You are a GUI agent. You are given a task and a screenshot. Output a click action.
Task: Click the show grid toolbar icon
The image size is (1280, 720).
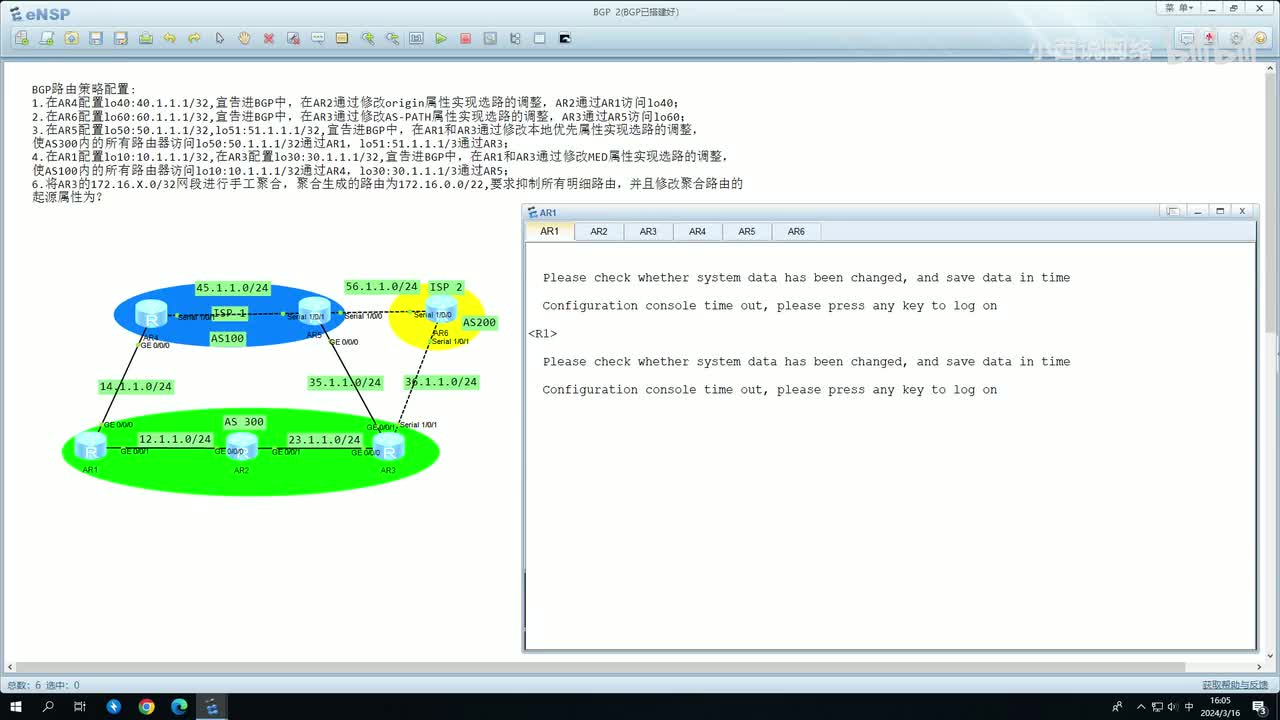pyautogui.click(x=540, y=38)
